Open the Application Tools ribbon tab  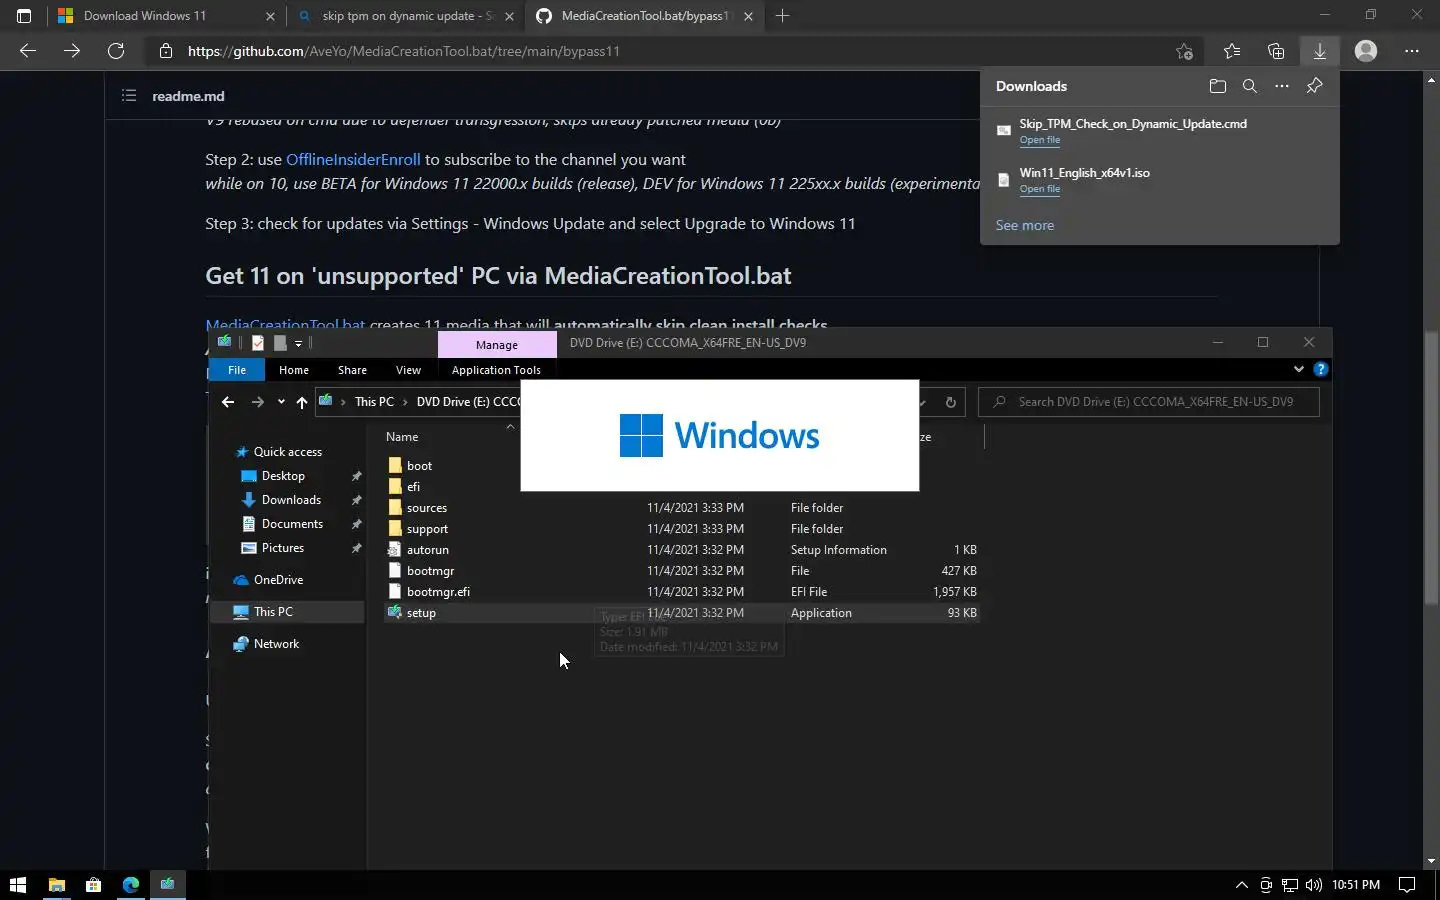pos(496,370)
